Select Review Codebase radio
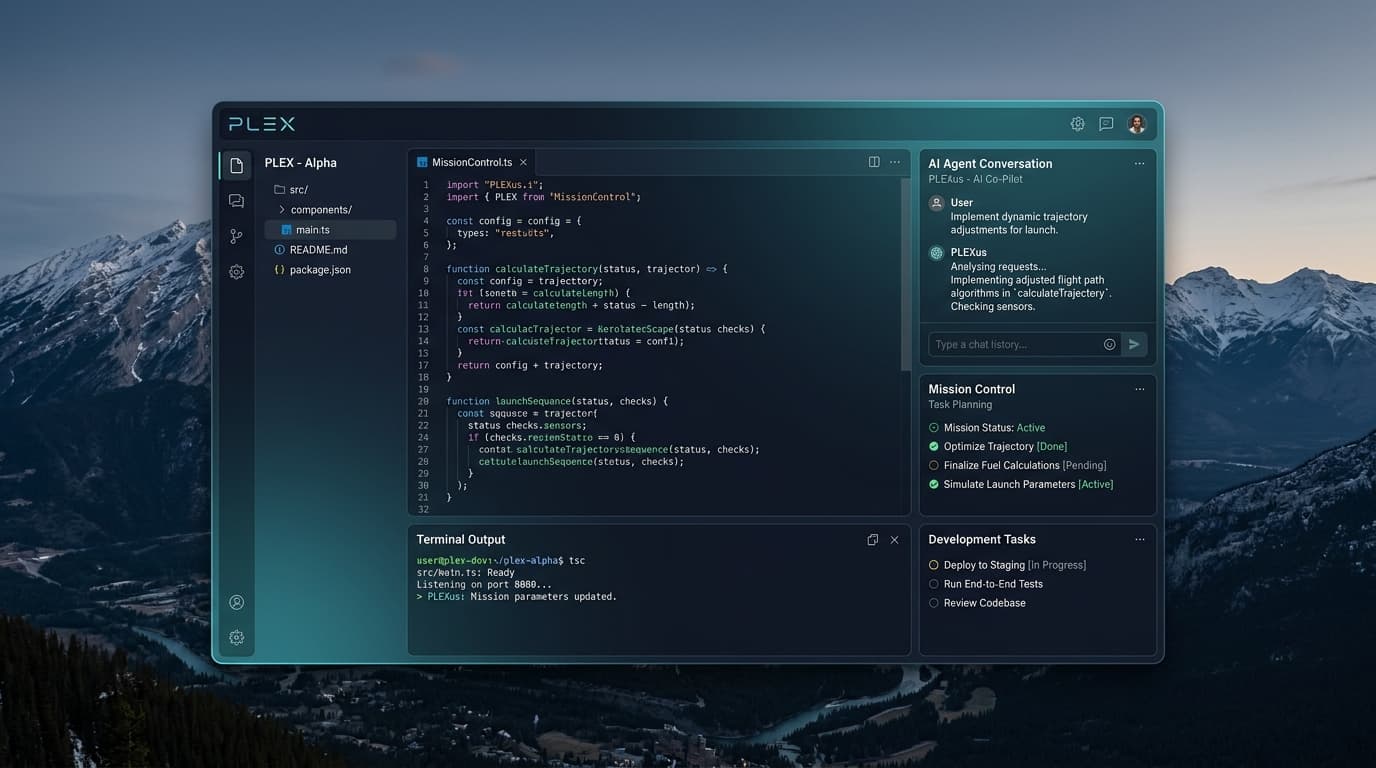The height and width of the screenshot is (768, 1376). [x=934, y=603]
